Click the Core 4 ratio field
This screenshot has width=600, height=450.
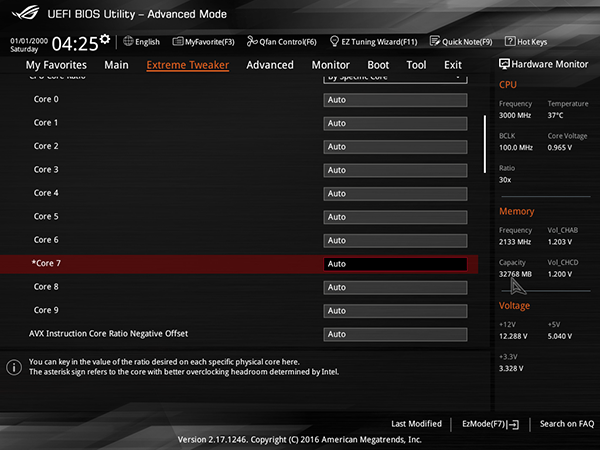tap(395, 194)
